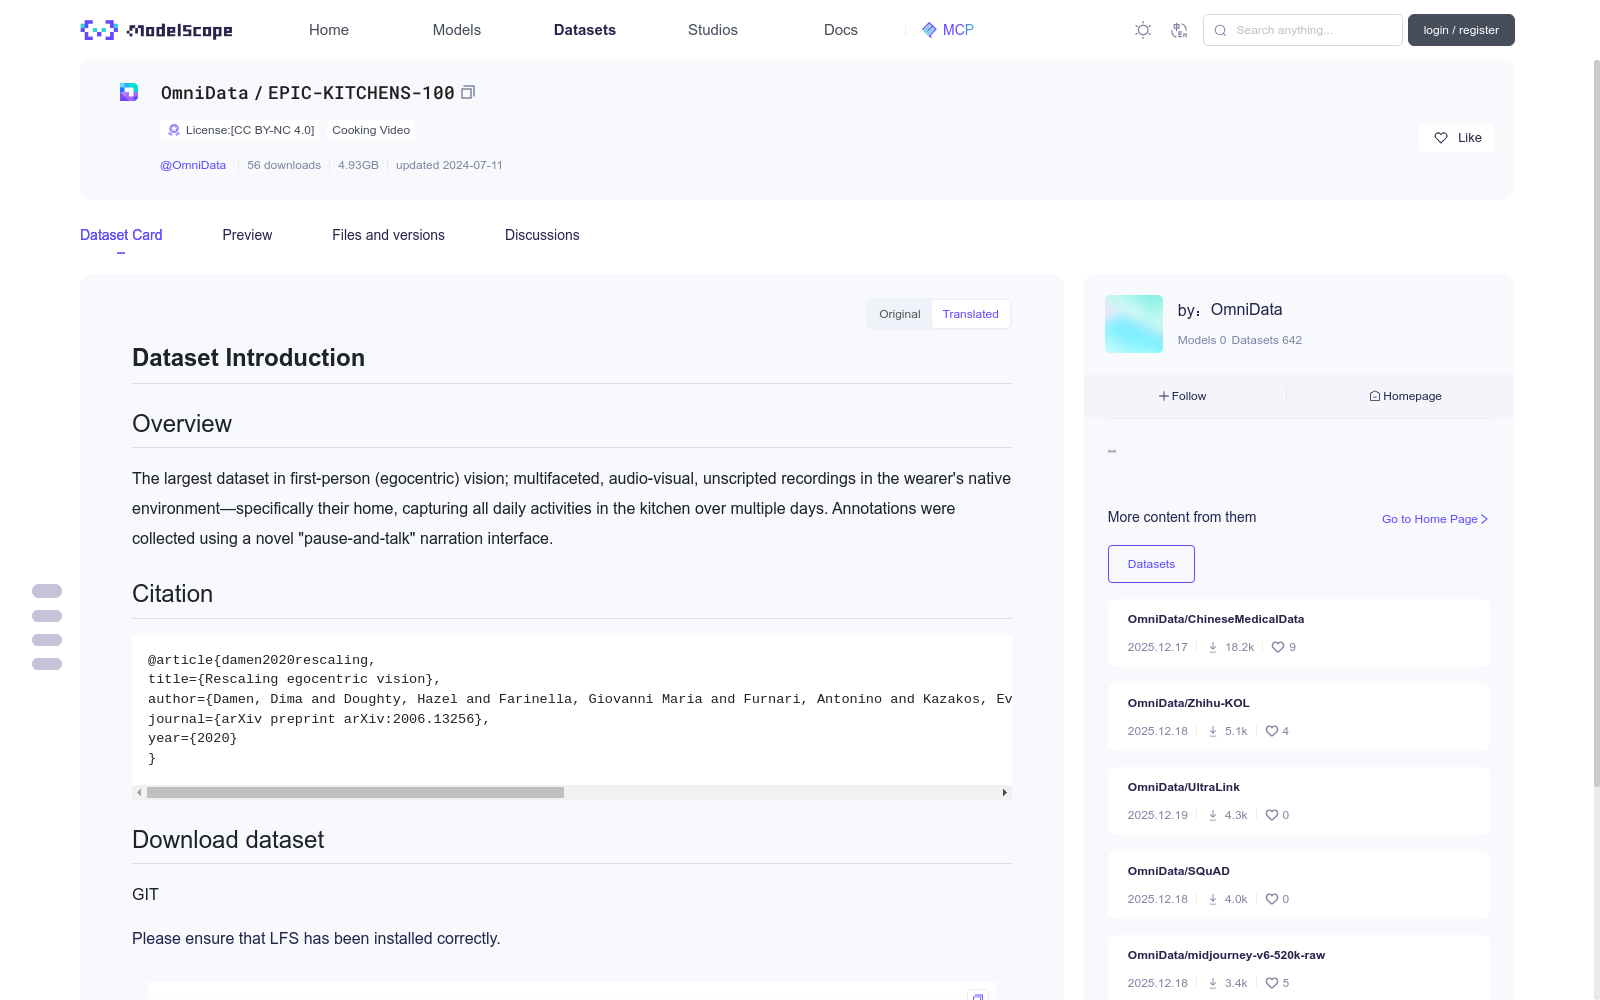Visit the author's Homepage button
1600x1000 pixels.
(1405, 396)
